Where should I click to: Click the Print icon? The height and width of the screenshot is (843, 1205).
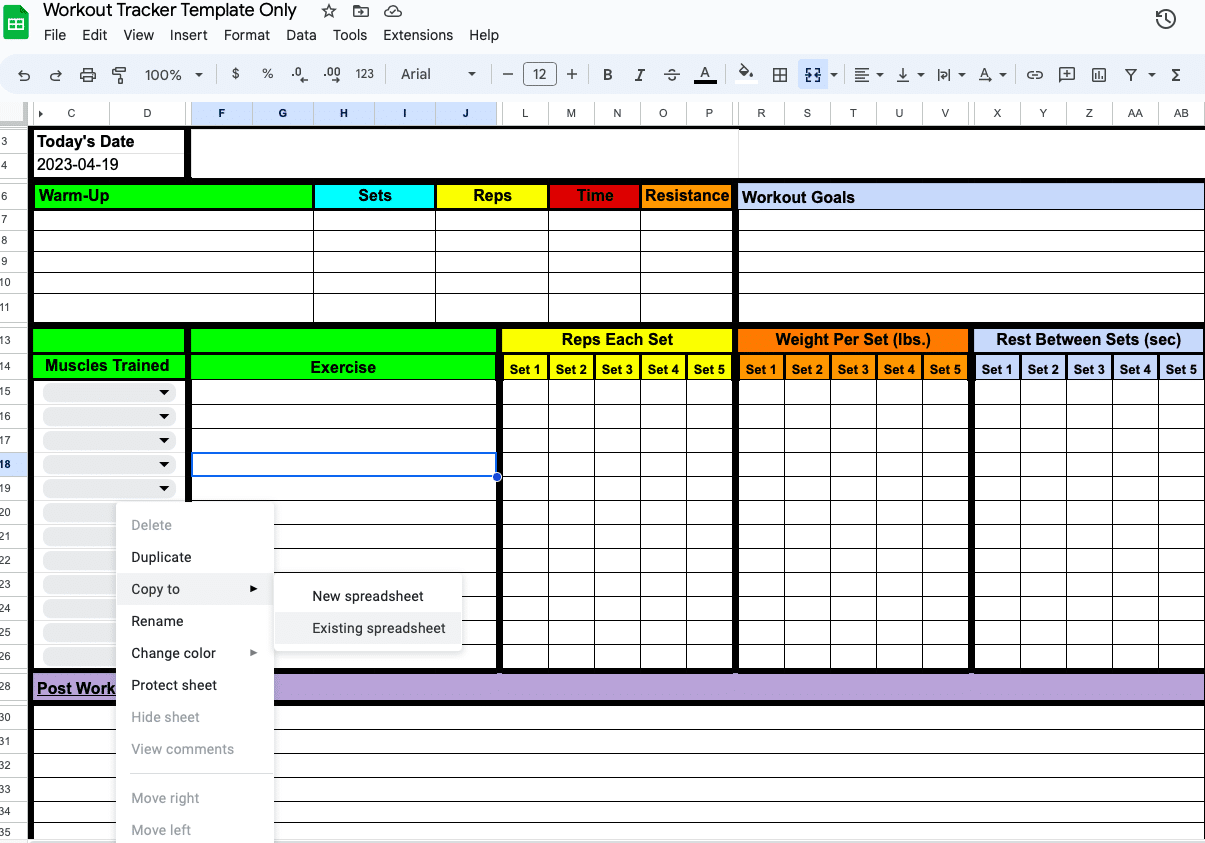click(88, 75)
